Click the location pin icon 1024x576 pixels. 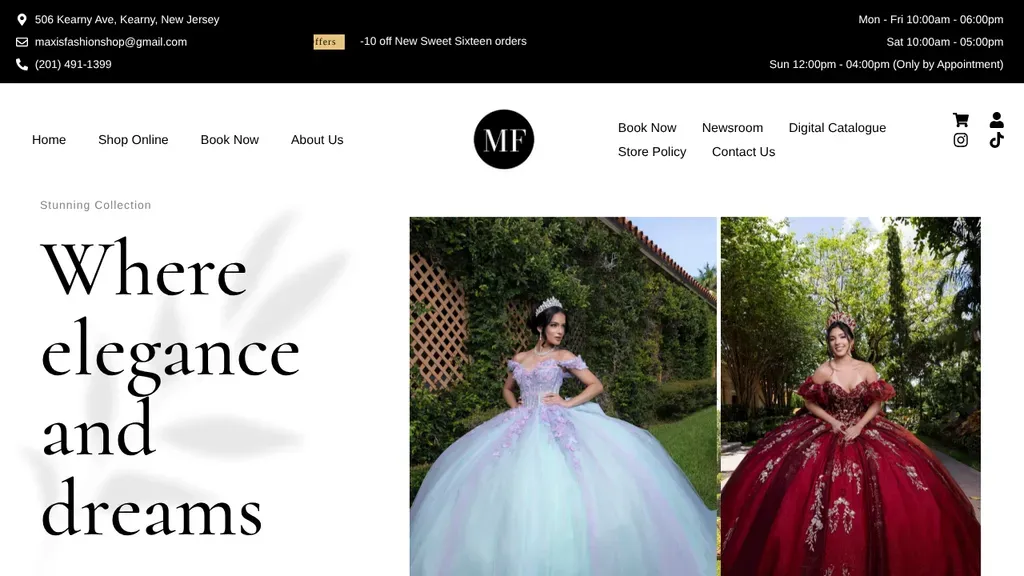point(22,20)
